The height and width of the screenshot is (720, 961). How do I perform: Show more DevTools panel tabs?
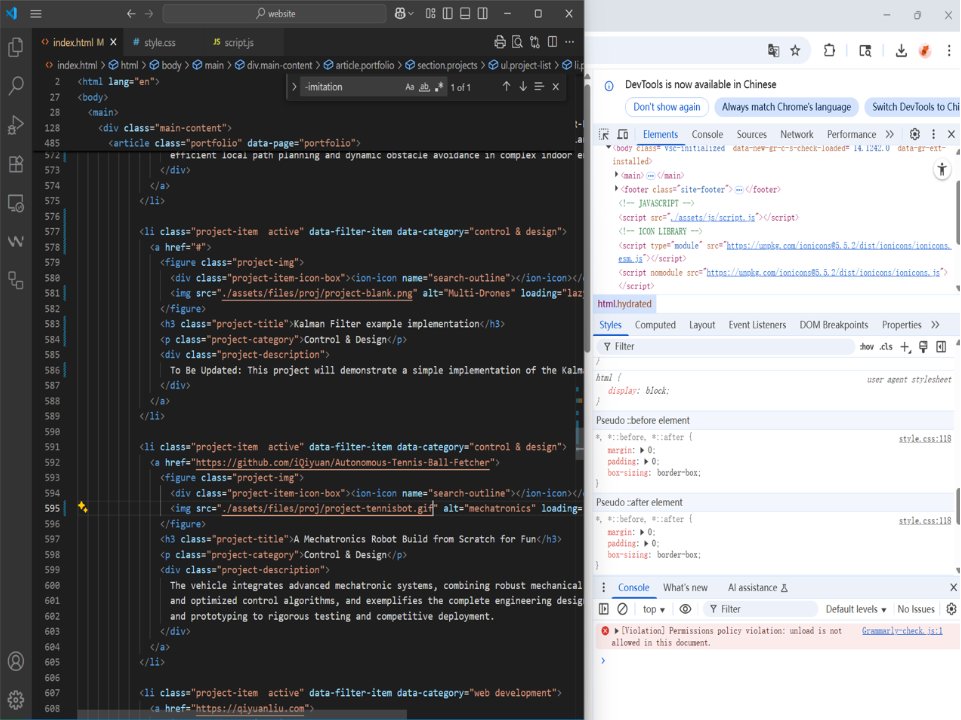tap(890, 134)
